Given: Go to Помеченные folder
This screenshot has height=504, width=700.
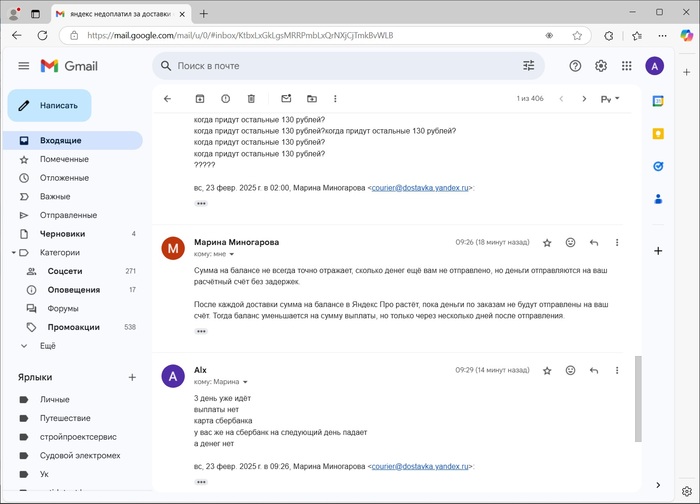Looking at the screenshot, I should 64,160.
